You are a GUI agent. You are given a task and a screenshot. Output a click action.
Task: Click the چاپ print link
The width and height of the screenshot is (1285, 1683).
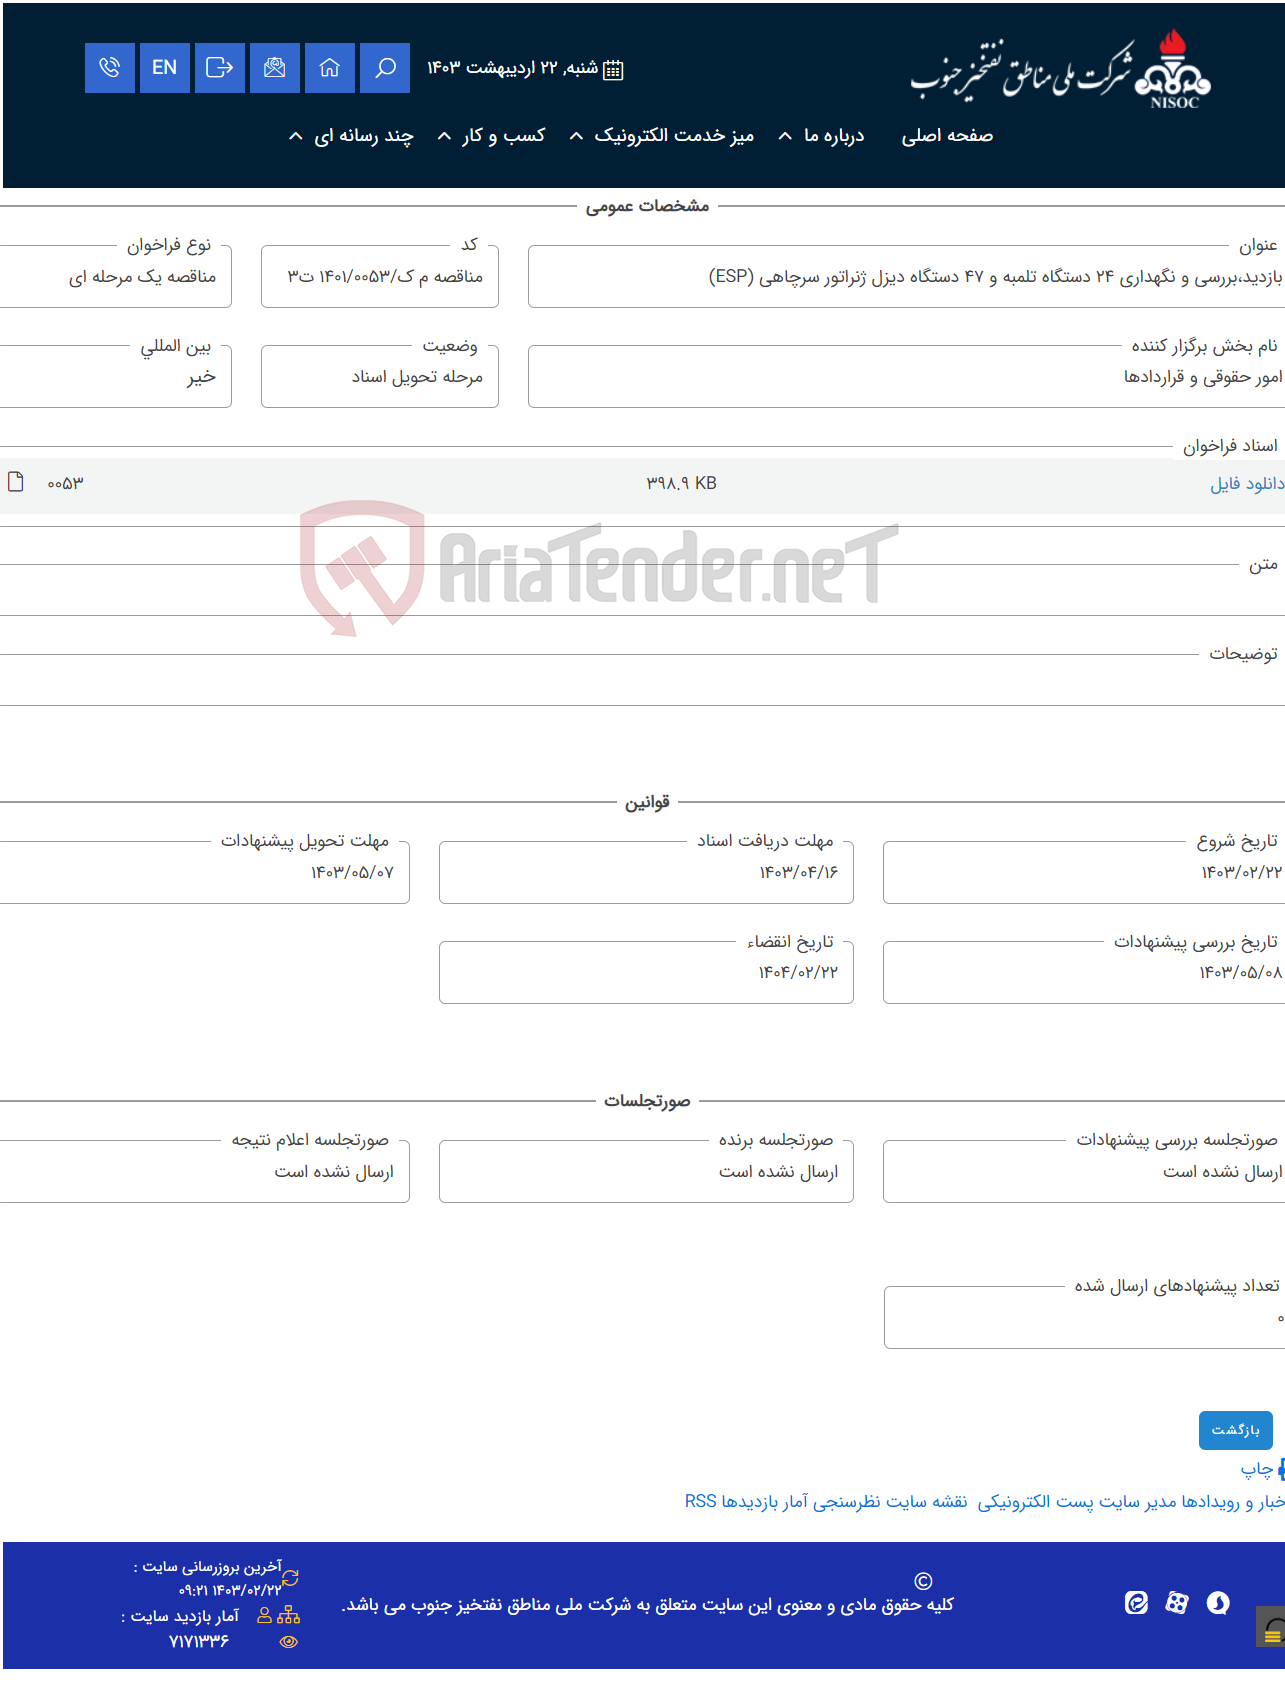click(x=1256, y=1469)
